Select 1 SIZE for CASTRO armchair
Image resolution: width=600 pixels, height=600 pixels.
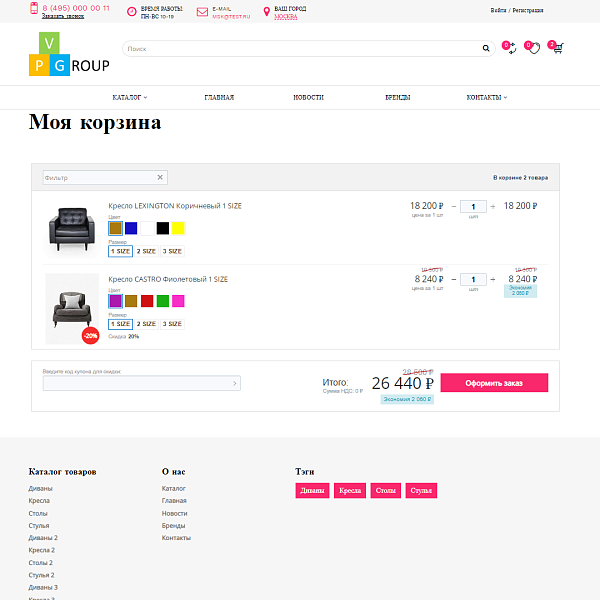tap(120, 324)
